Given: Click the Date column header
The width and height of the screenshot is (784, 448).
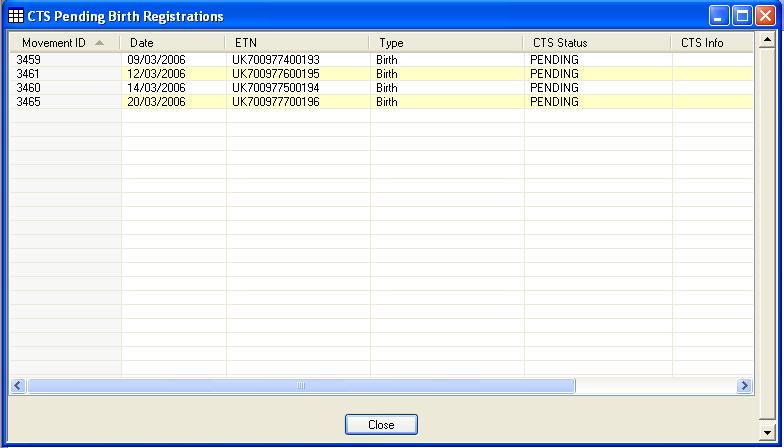Looking at the screenshot, I should click(172, 43).
